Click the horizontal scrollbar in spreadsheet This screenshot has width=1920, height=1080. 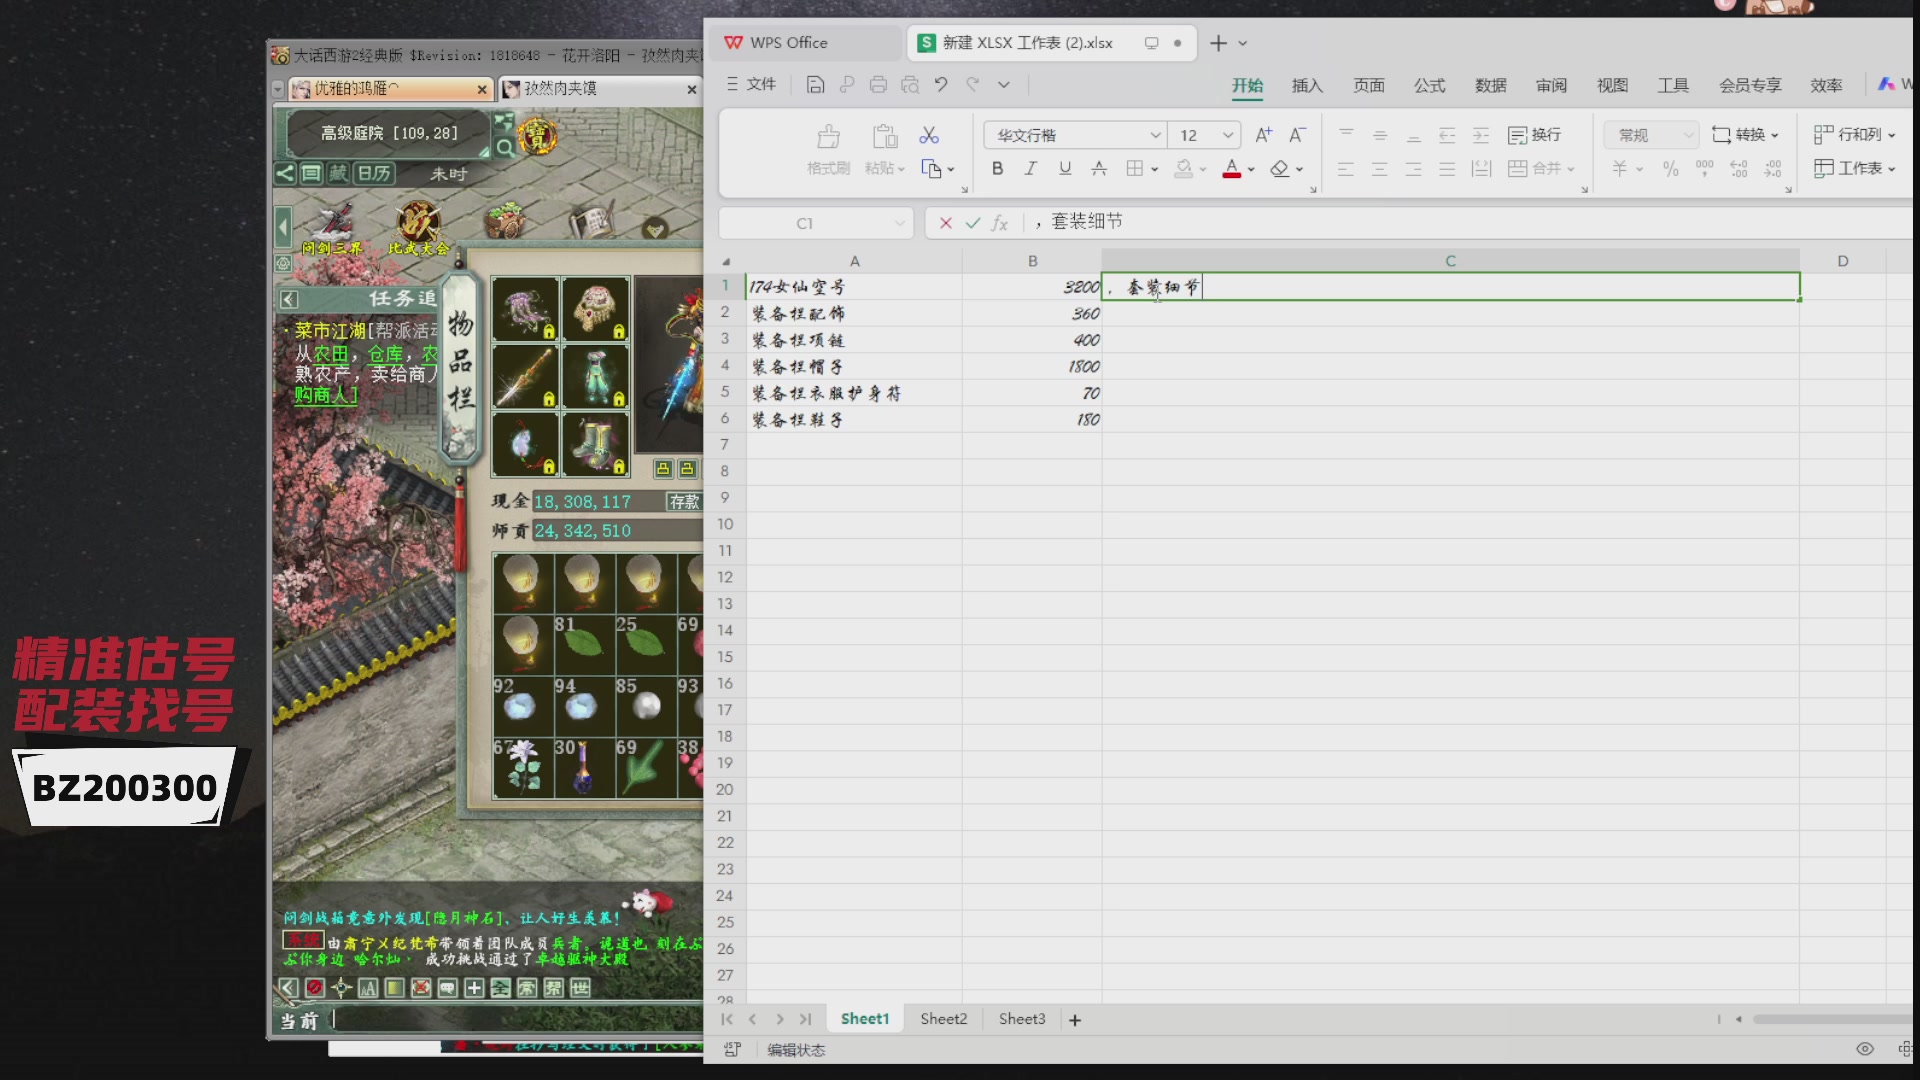[1832, 1019]
